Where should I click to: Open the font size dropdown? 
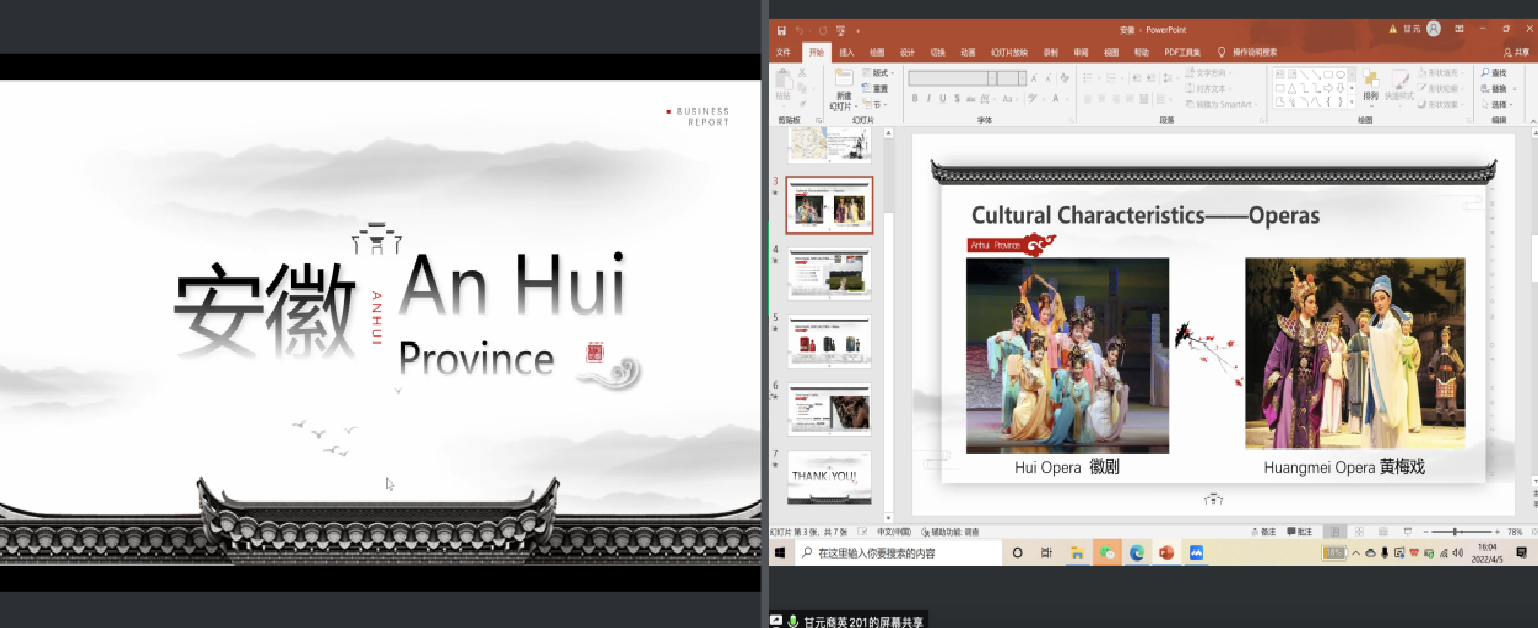tap(1022, 78)
